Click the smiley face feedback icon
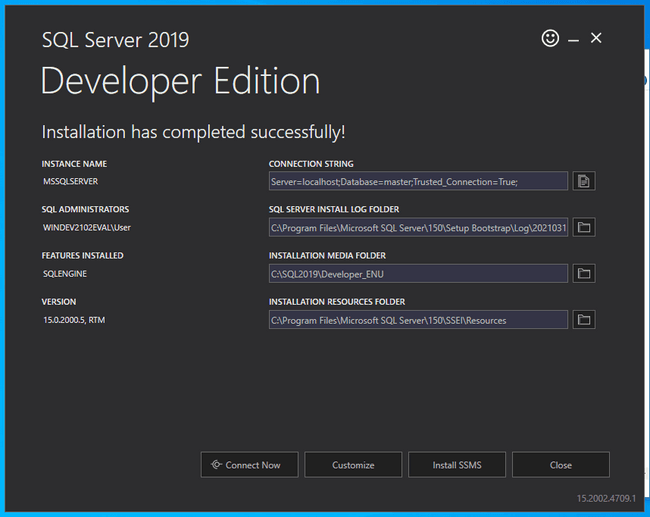The height and width of the screenshot is (517, 650). [x=550, y=38]
